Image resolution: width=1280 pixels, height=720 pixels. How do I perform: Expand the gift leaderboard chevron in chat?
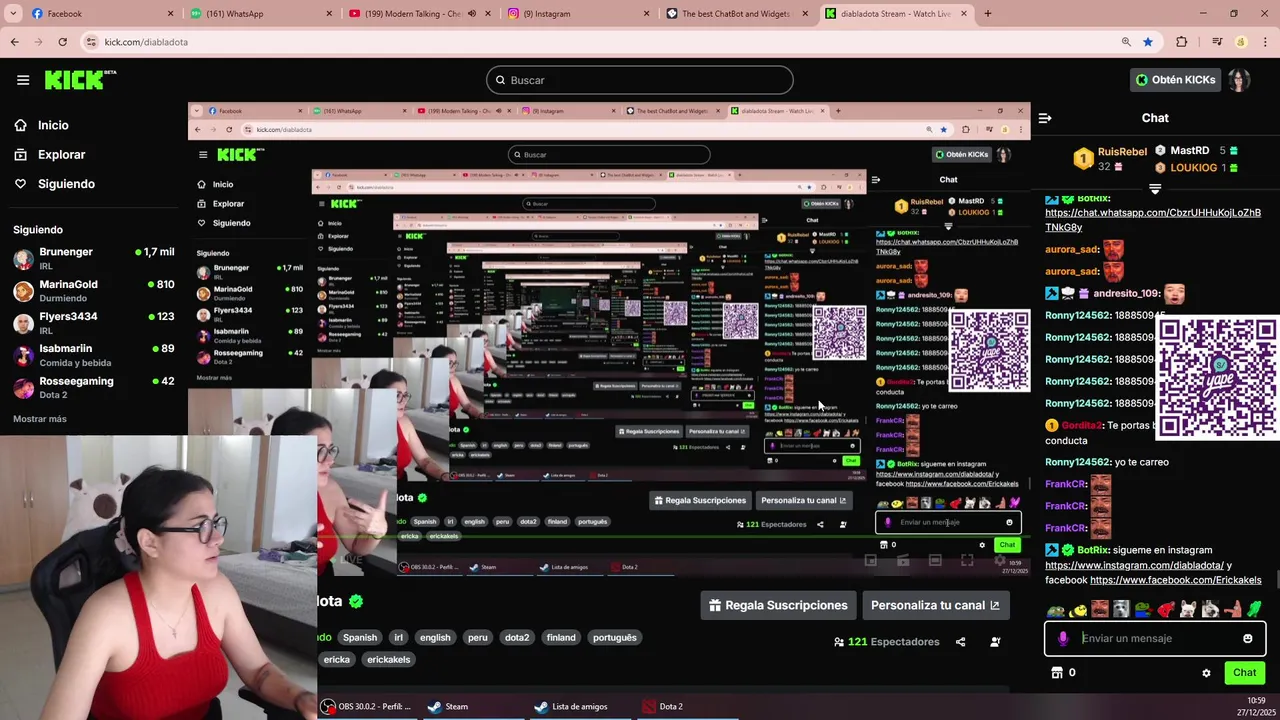click(1155, 188)
